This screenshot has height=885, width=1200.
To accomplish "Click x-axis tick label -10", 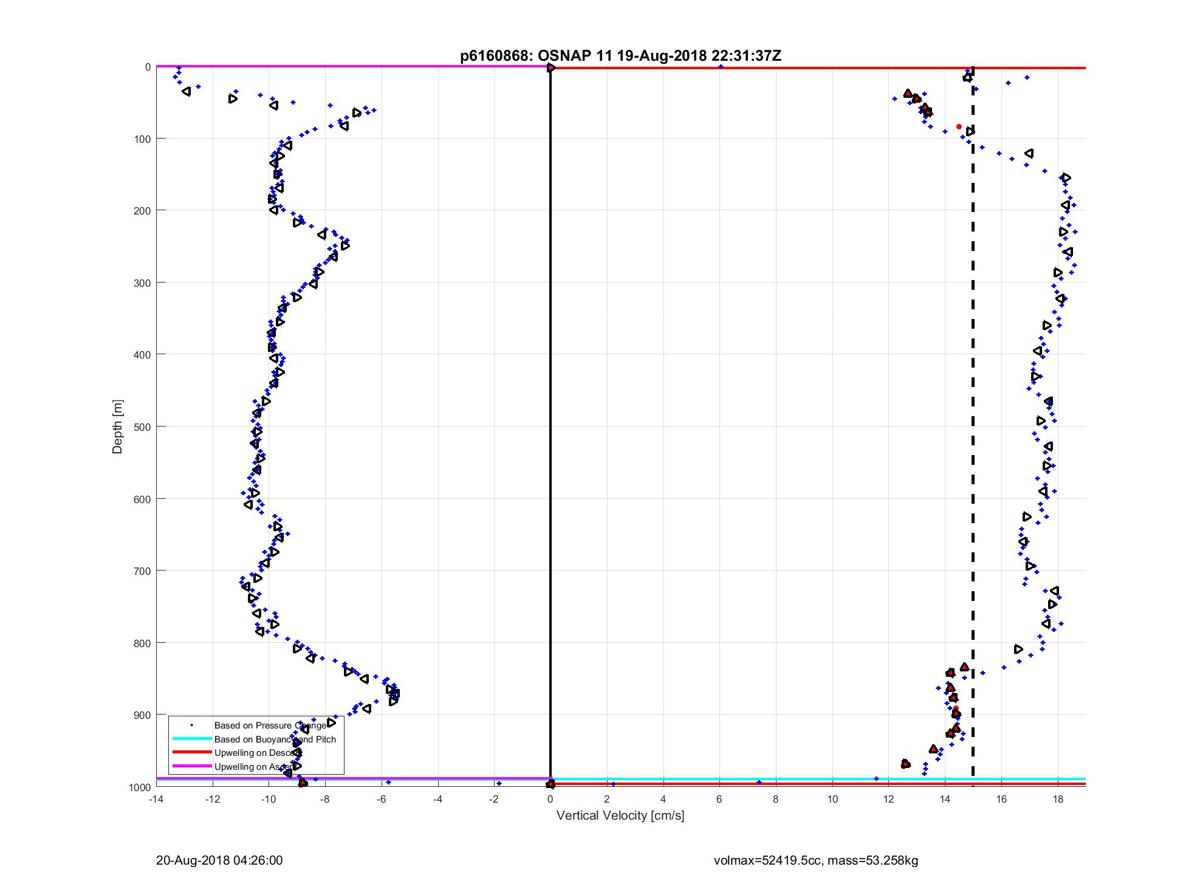I will pos(268,799).
